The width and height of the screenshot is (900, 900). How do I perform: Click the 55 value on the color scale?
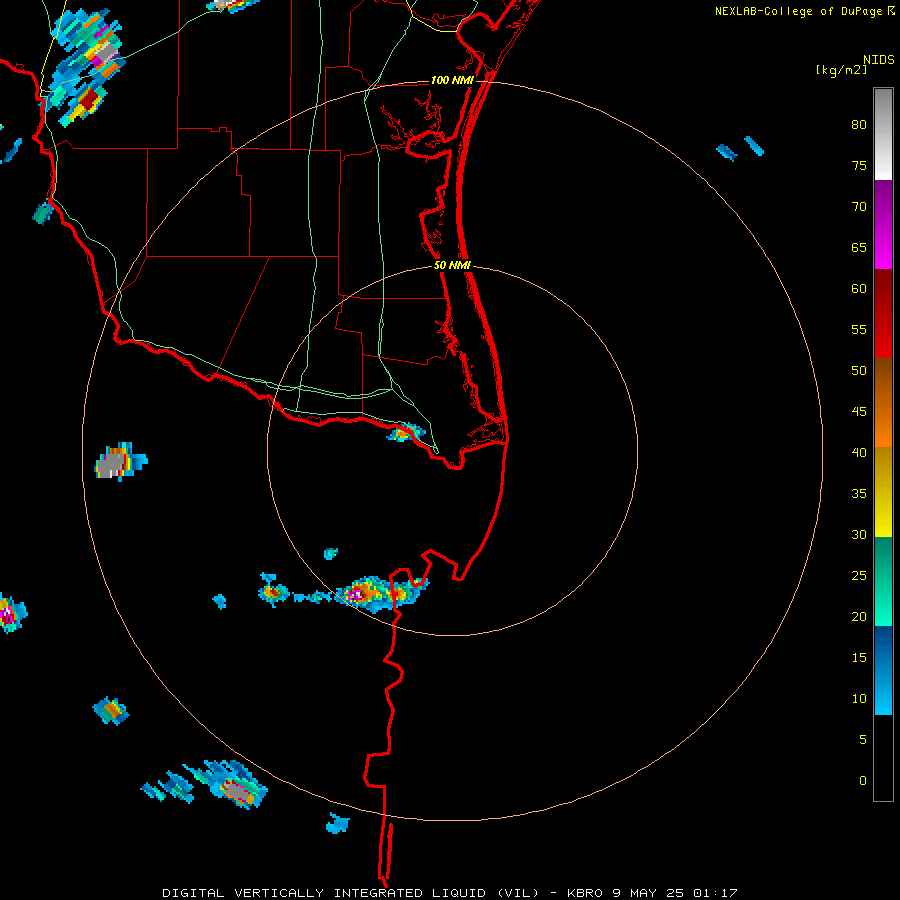[x=859, y=329]
